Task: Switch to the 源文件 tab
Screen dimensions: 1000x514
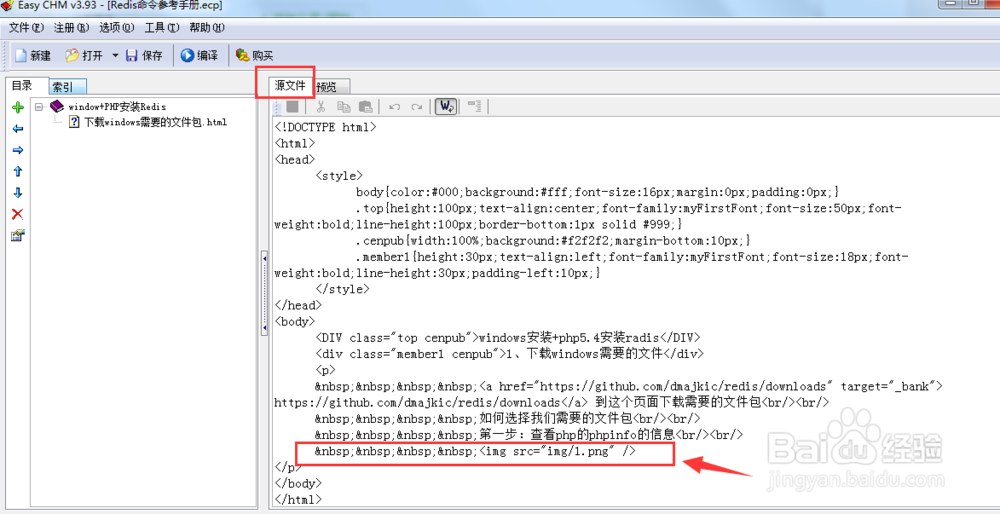Action: [x=291, y=85]
